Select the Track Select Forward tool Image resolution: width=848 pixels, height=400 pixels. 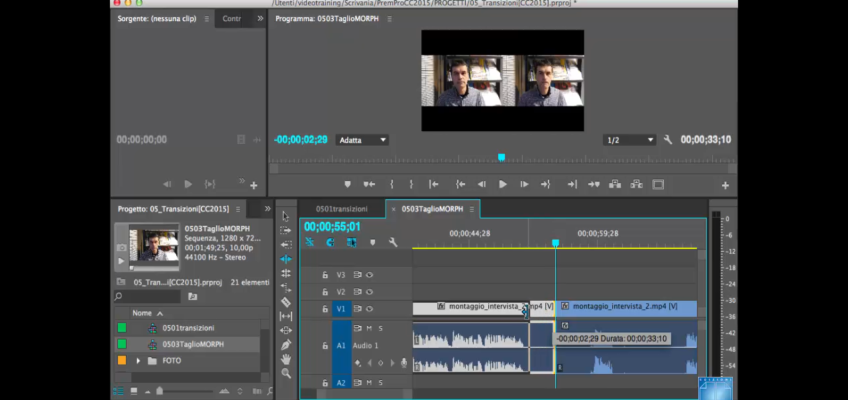pos(286,230)
